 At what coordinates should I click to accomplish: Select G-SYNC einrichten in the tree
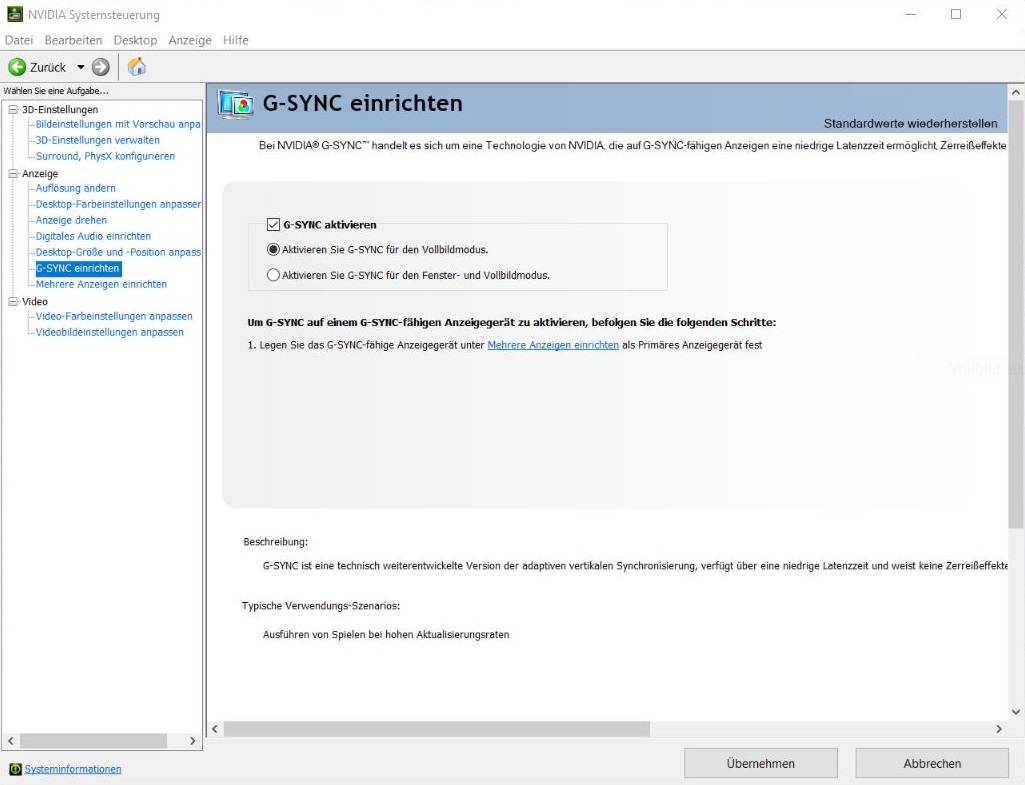point(78,268)
